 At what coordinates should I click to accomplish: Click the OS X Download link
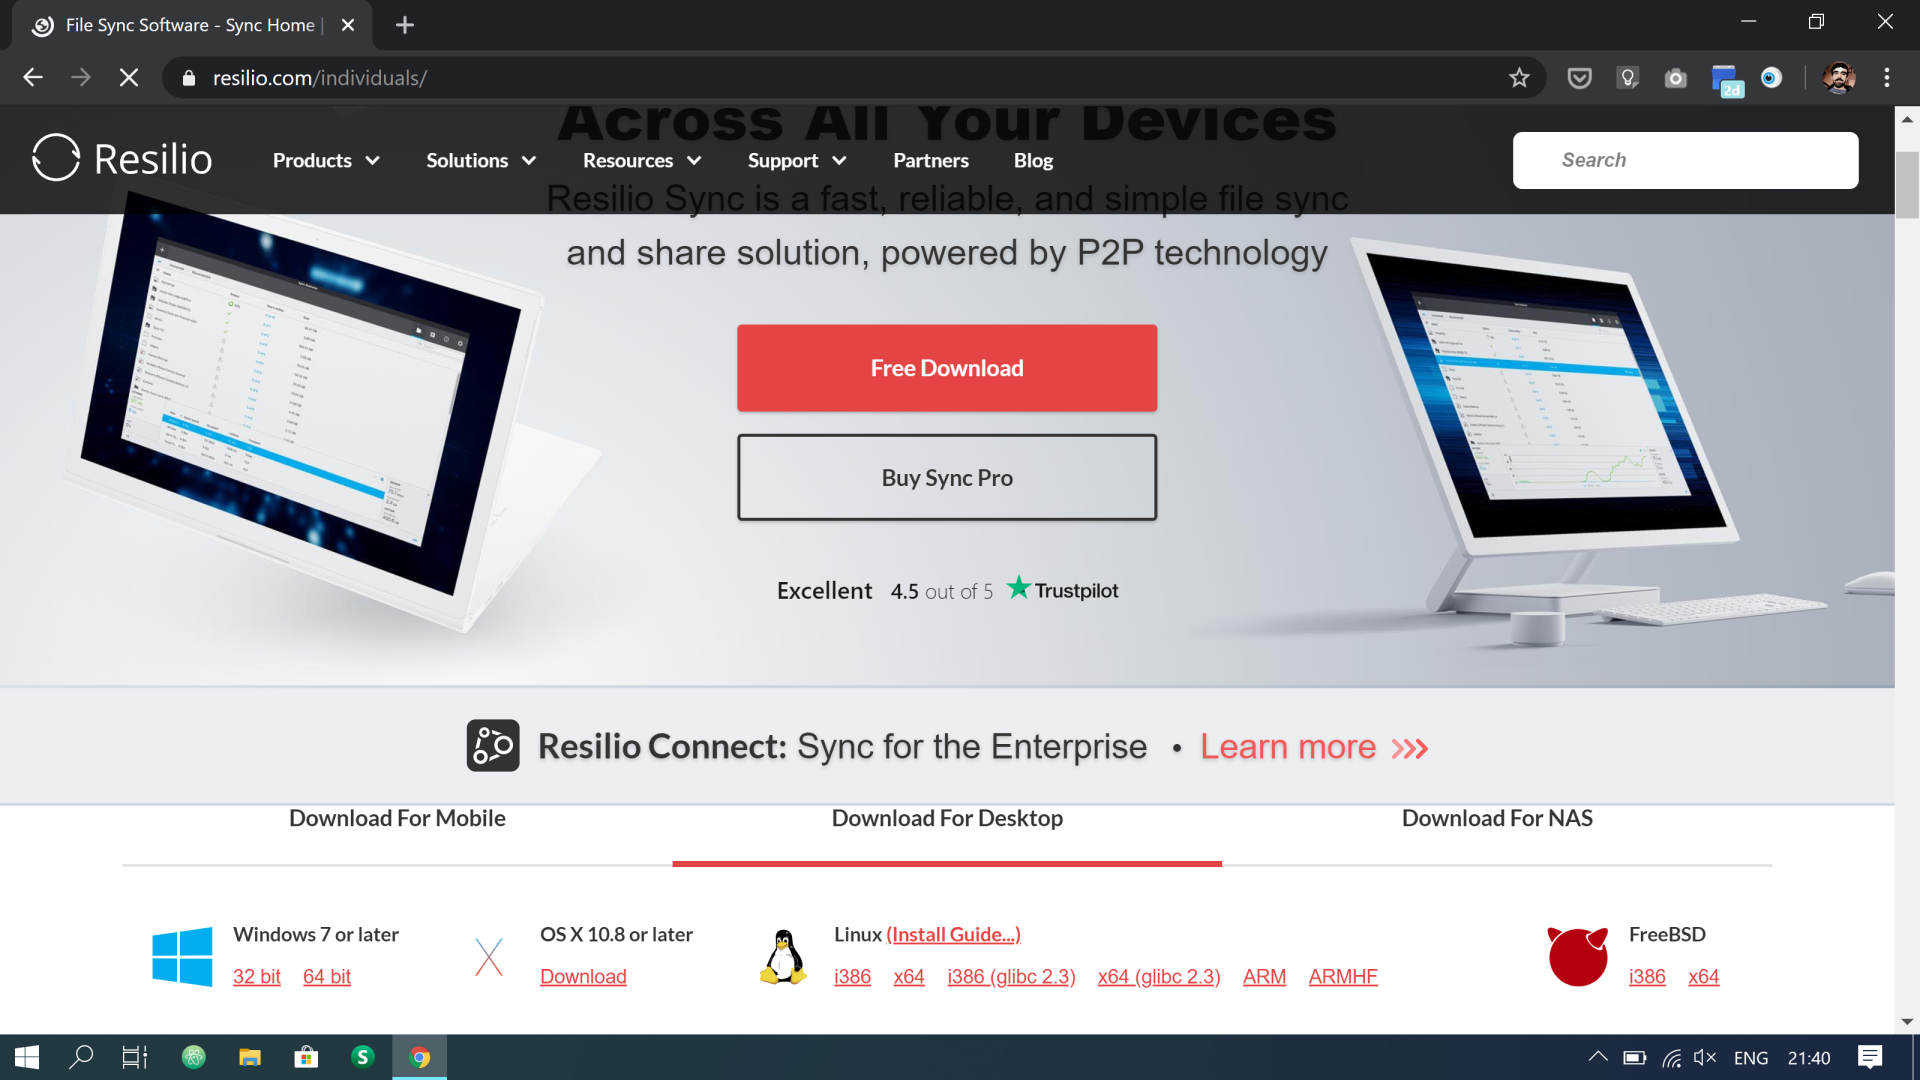click(583, 977)
